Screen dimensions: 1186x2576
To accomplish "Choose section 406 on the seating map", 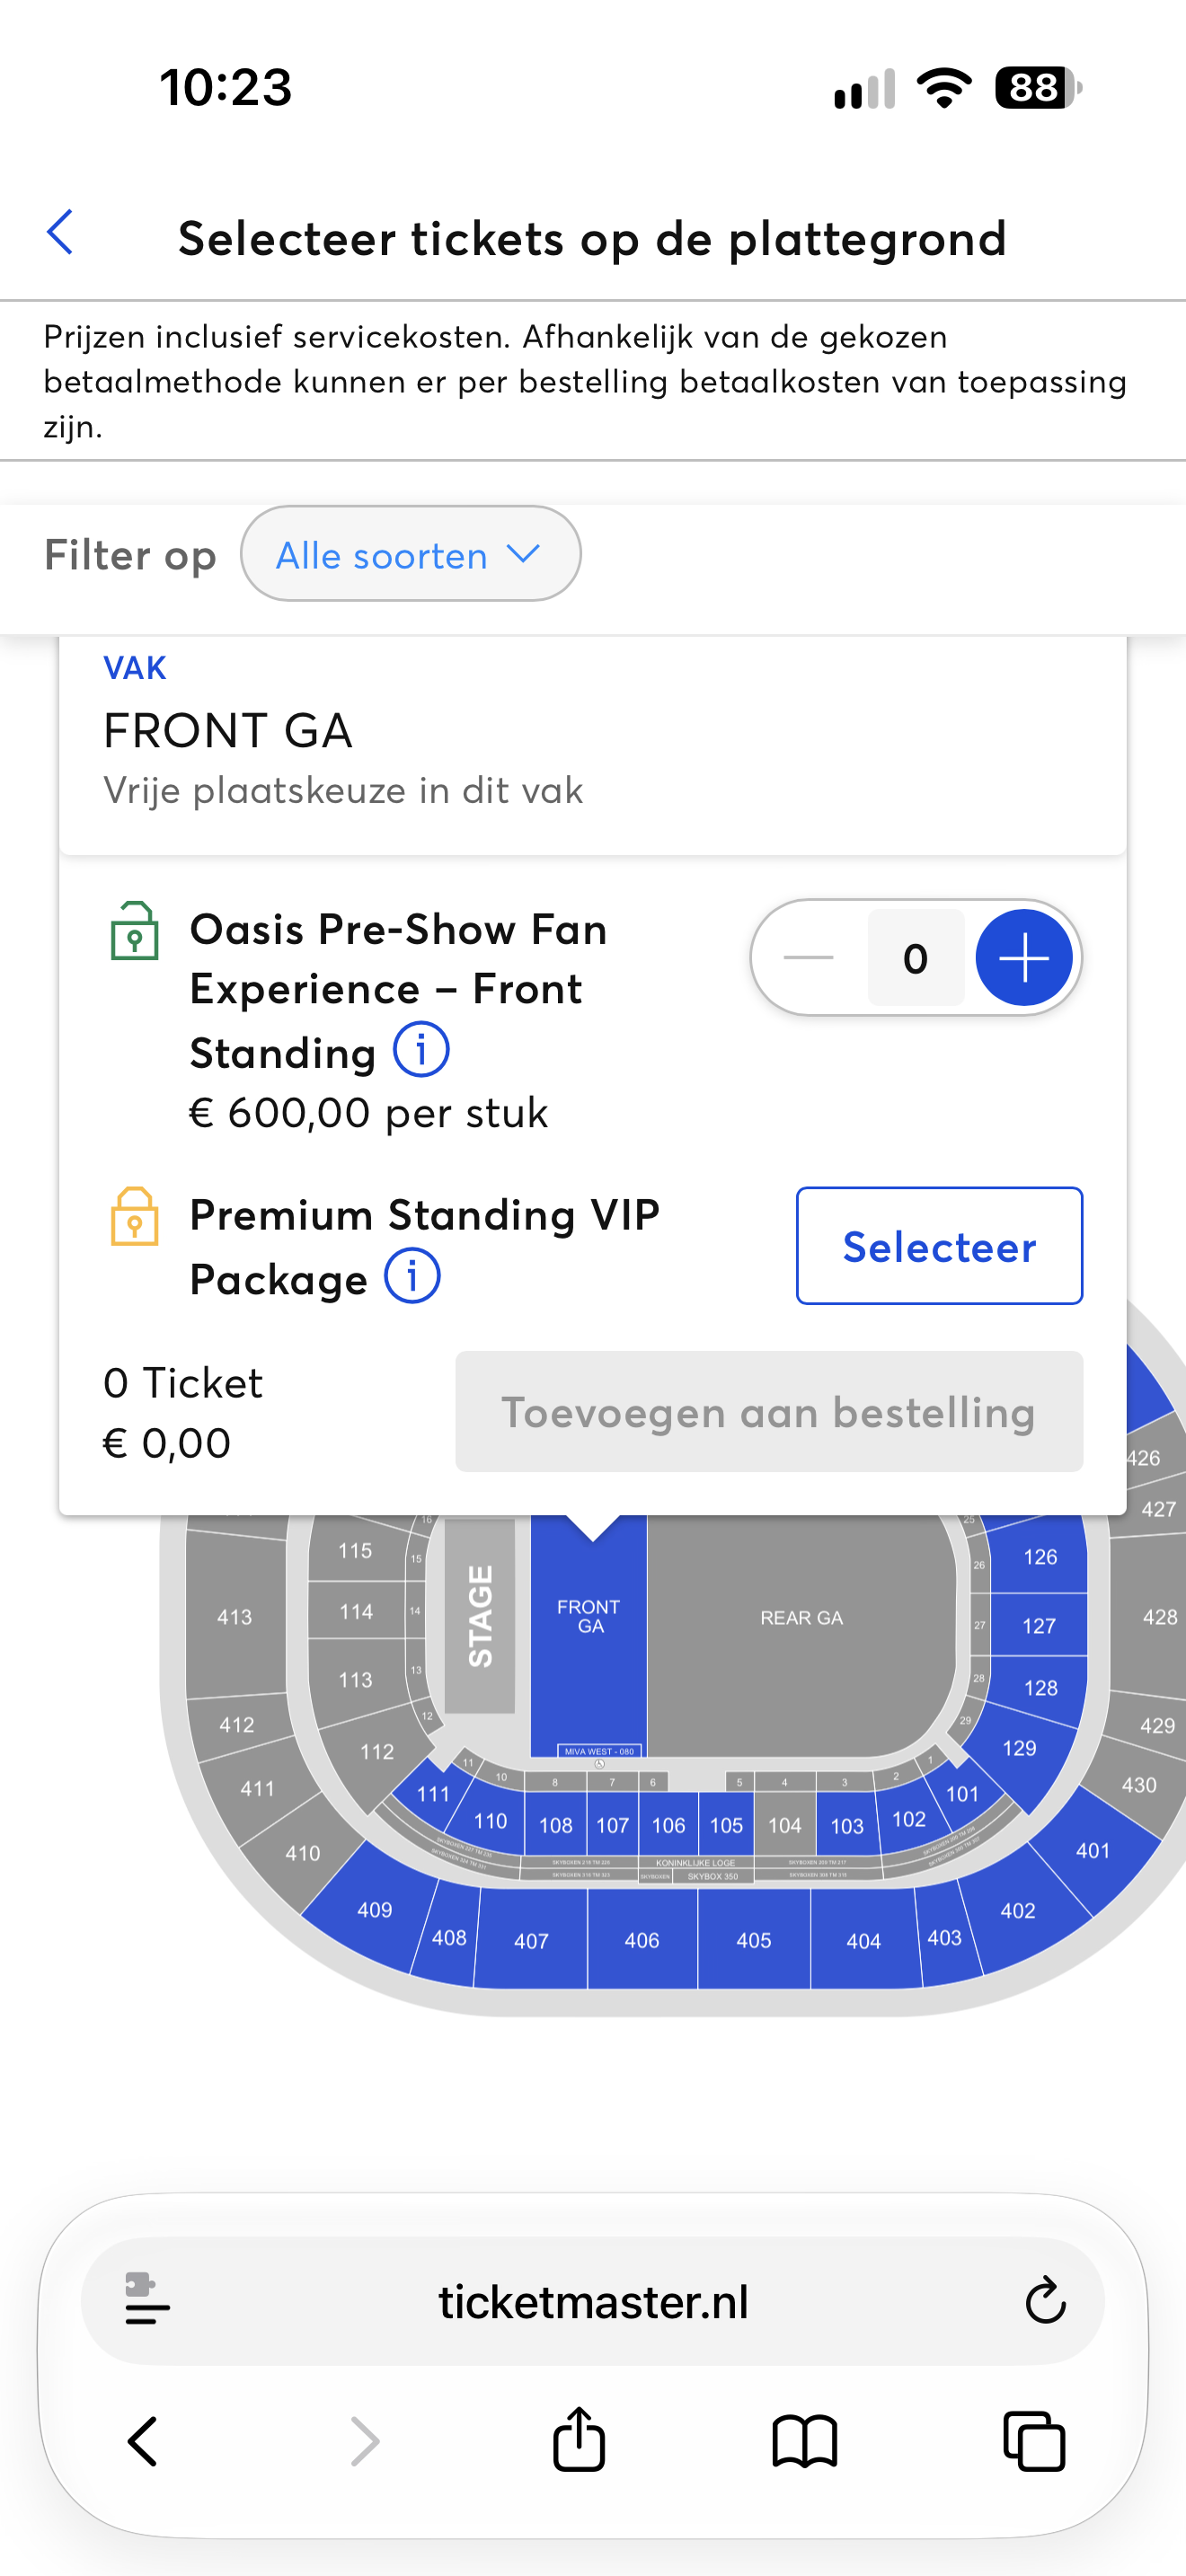I will [x=642, y=1939].
